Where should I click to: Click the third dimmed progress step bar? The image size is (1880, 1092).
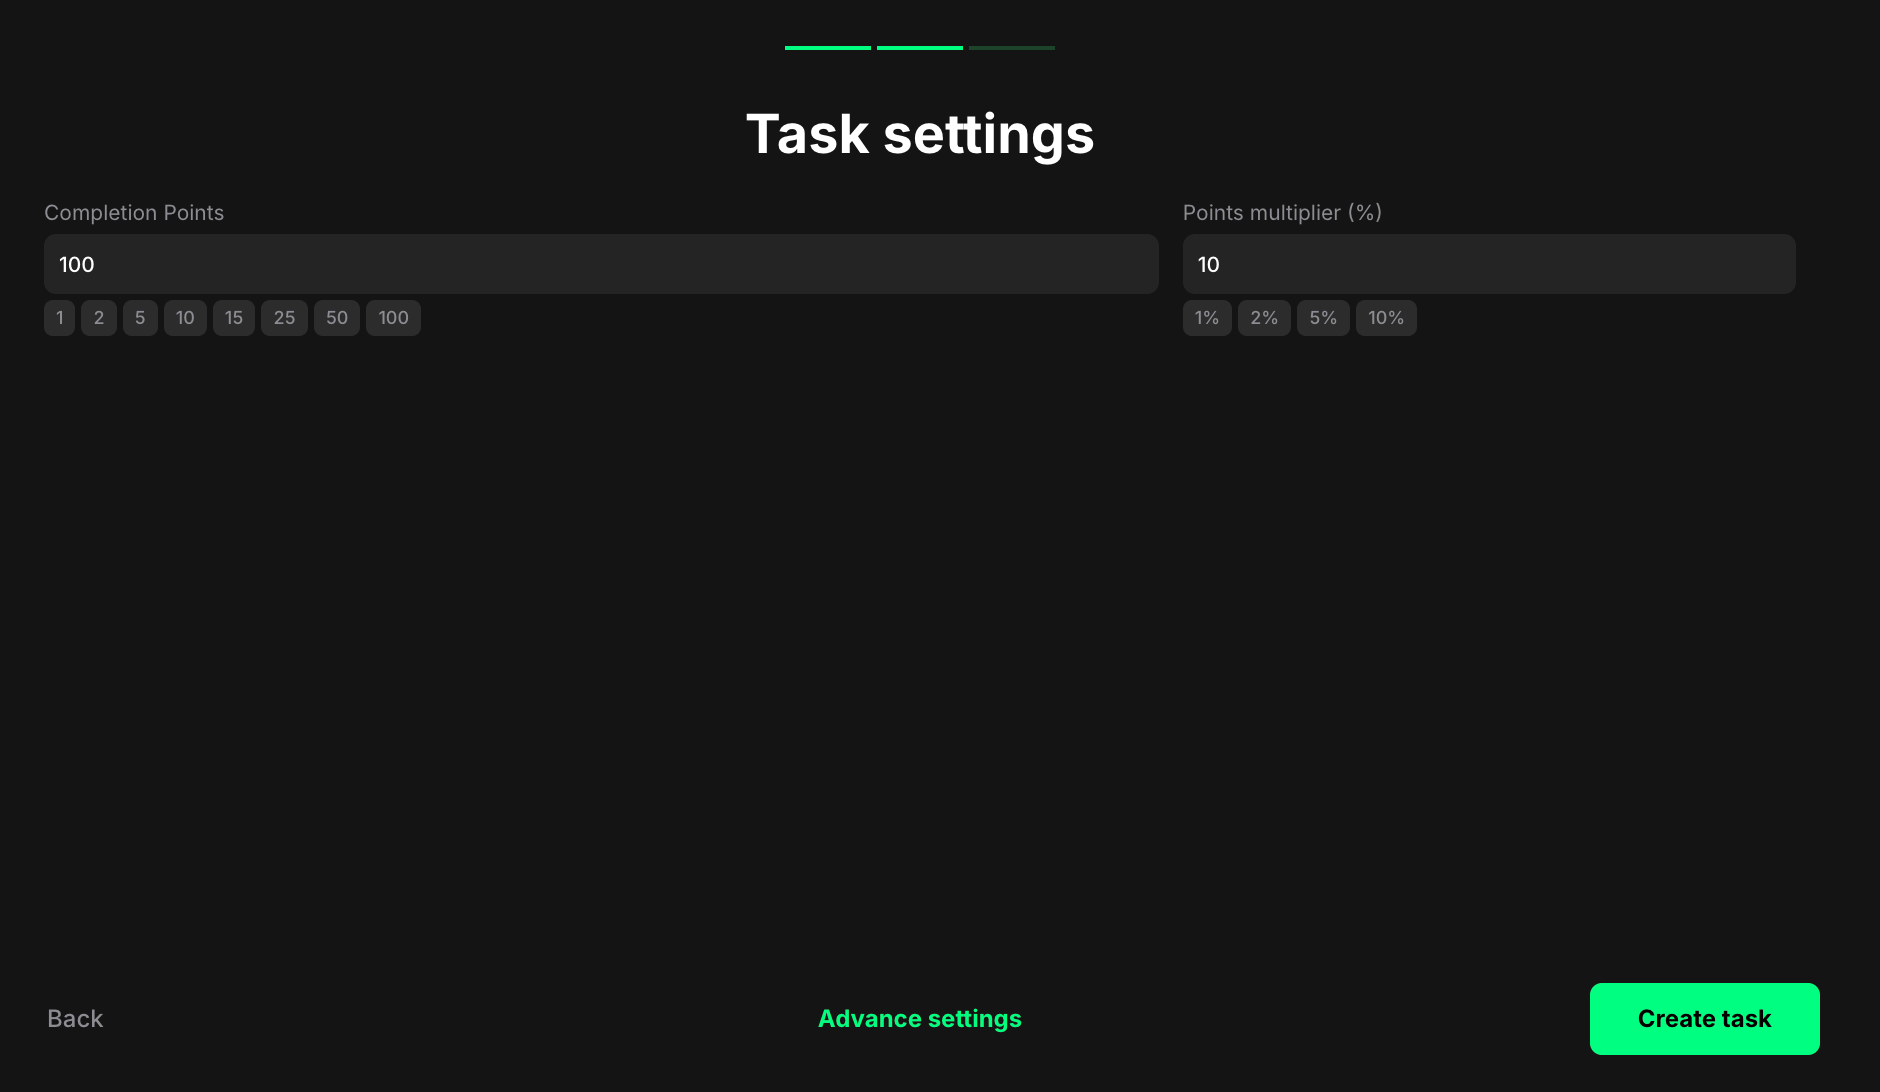pyautogui.click(x=1012, y=48)
